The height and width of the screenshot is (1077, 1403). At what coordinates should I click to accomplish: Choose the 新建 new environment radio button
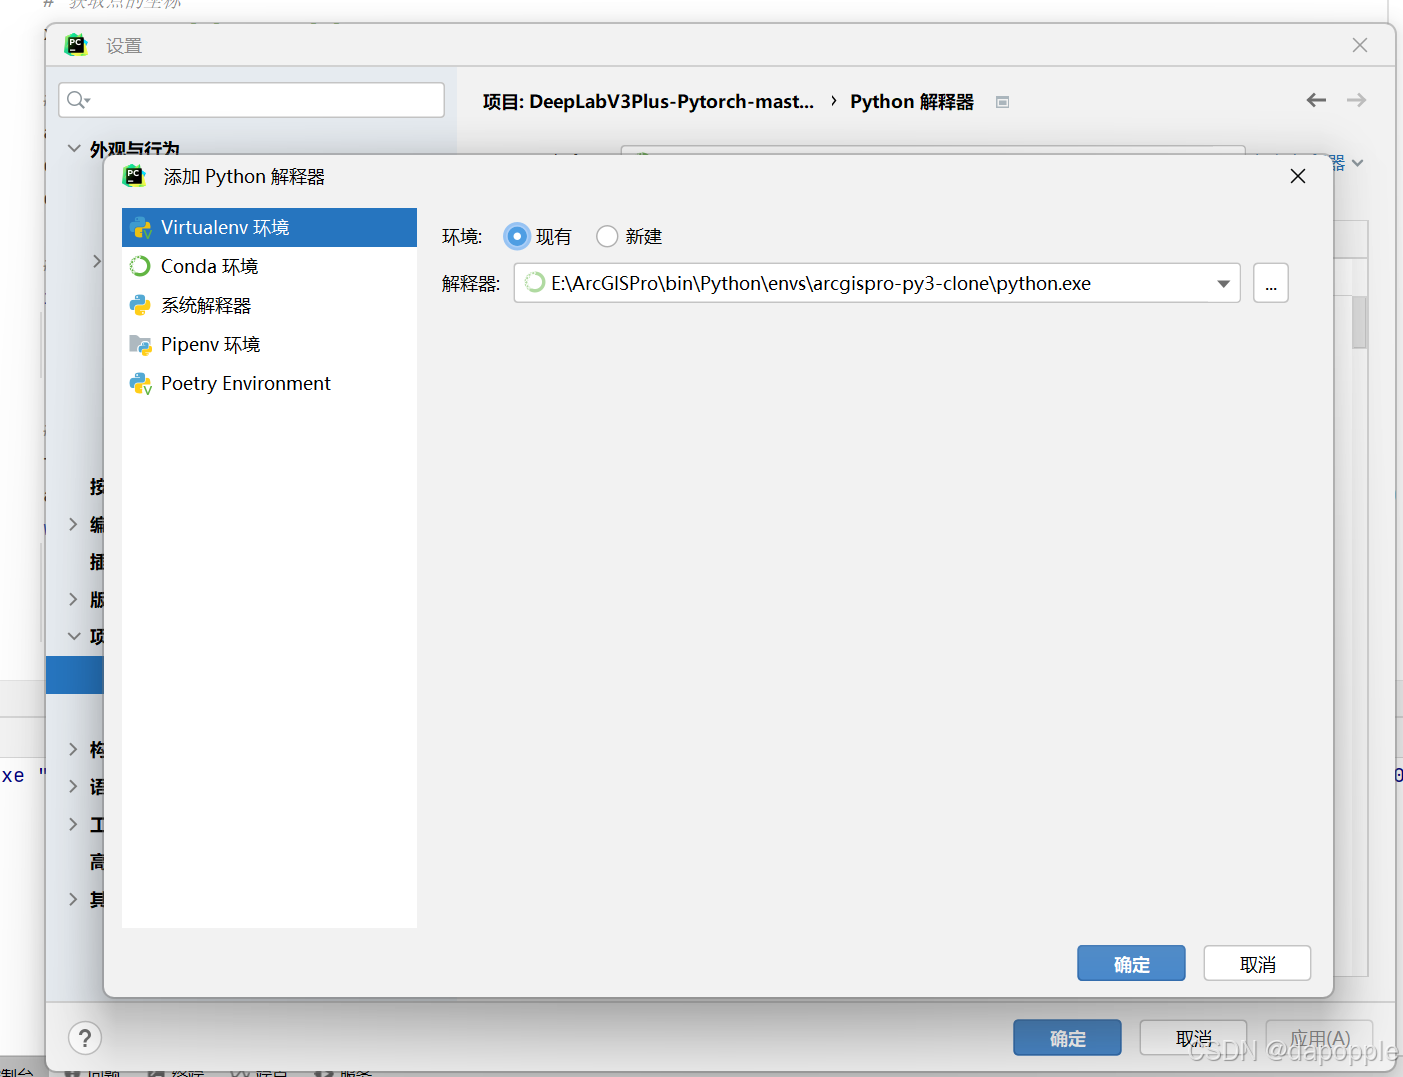[607, 237]
